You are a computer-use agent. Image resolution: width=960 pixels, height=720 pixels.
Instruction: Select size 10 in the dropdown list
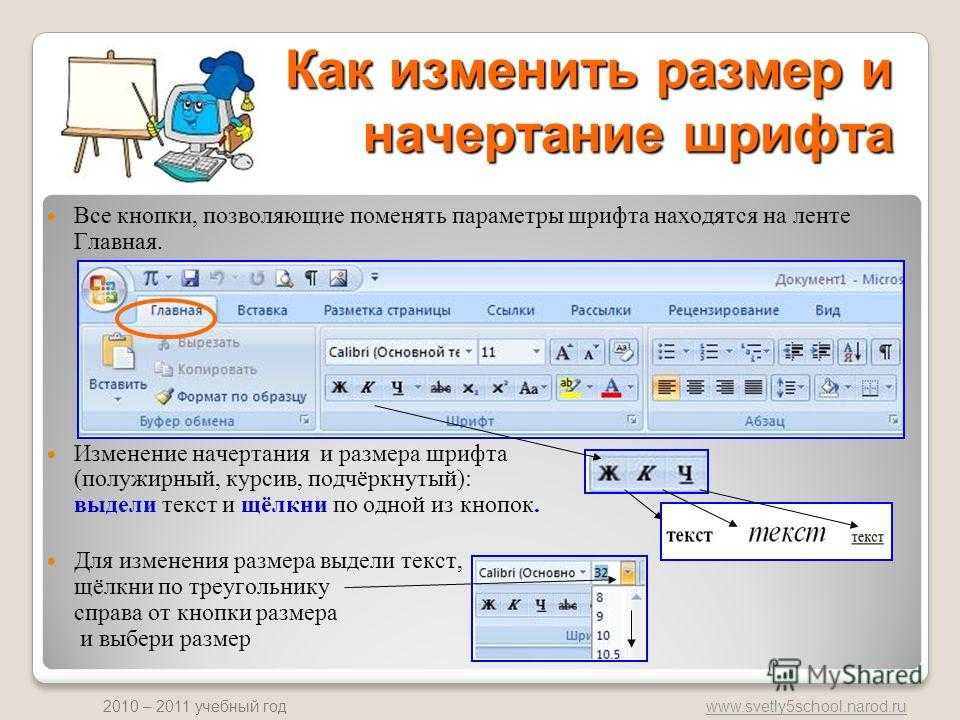(603, 636)
